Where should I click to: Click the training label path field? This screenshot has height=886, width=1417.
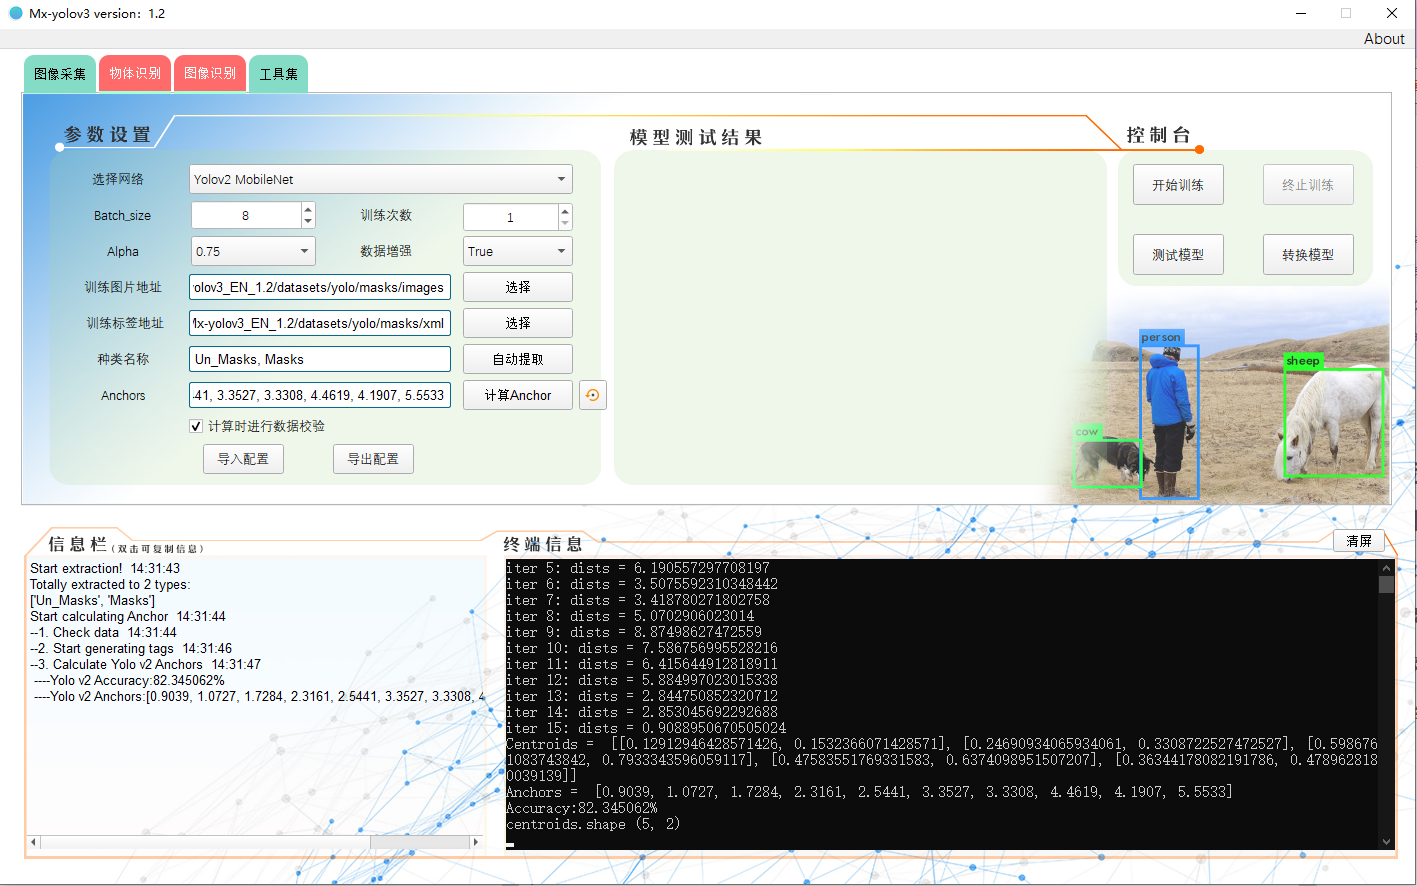(320, 323)
